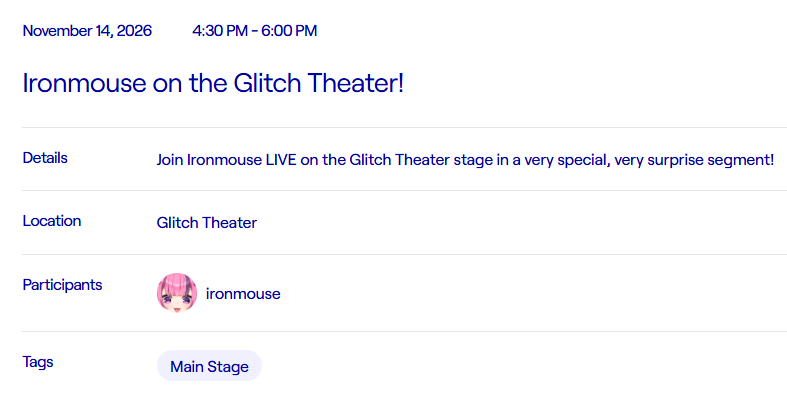The height and width of the screenshot is (401, 787).
Task: Click the Tags row label
Action: click(38, 362)
